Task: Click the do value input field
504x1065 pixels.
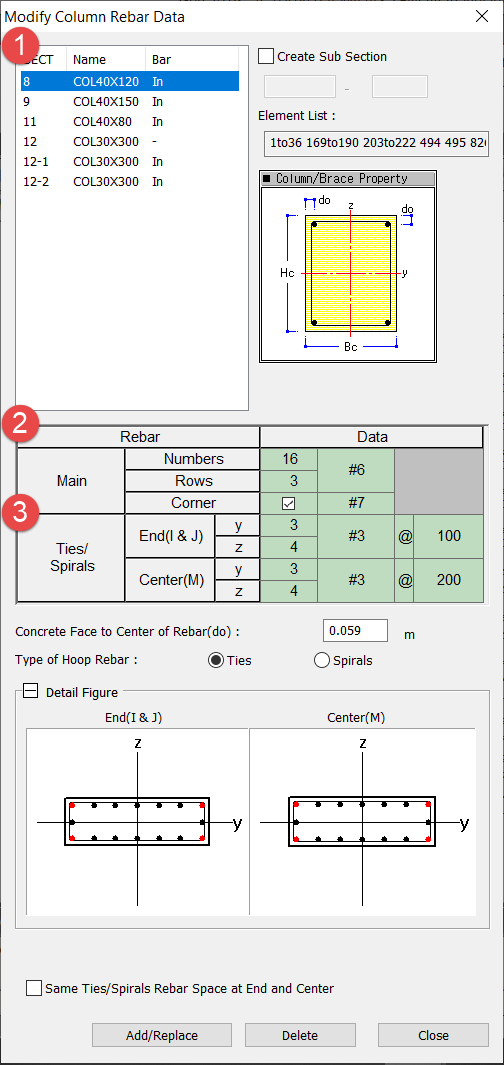Action: tap(355, 631)
